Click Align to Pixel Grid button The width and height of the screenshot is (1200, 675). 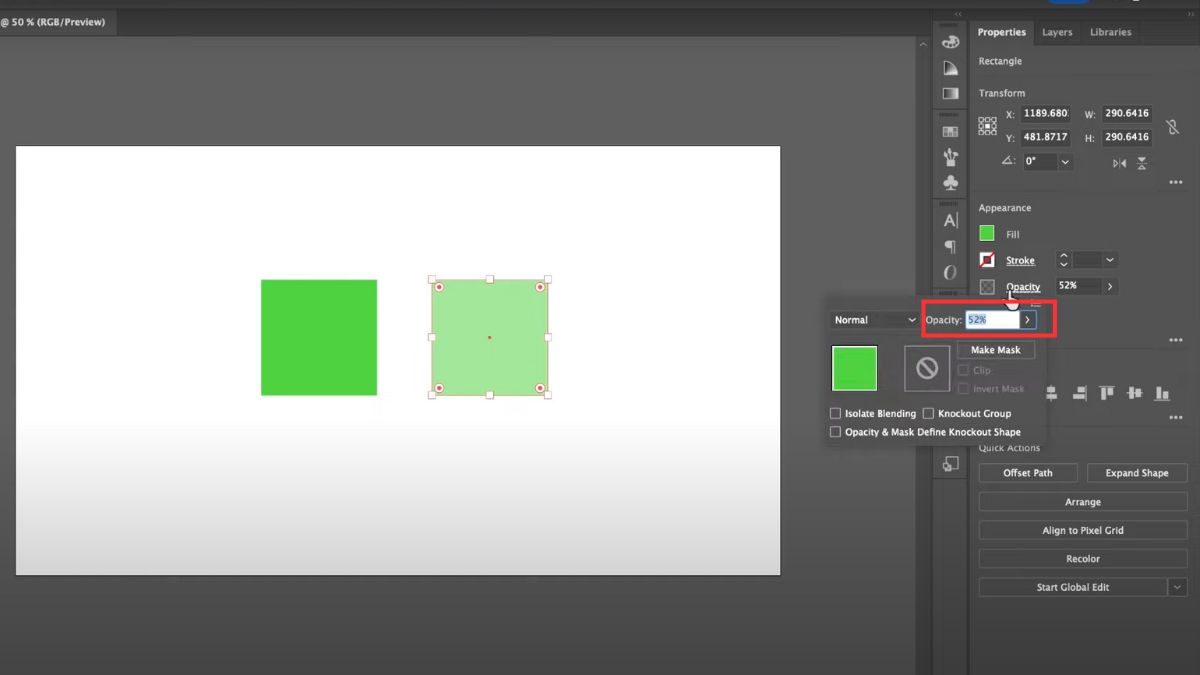coord(1083,530)
